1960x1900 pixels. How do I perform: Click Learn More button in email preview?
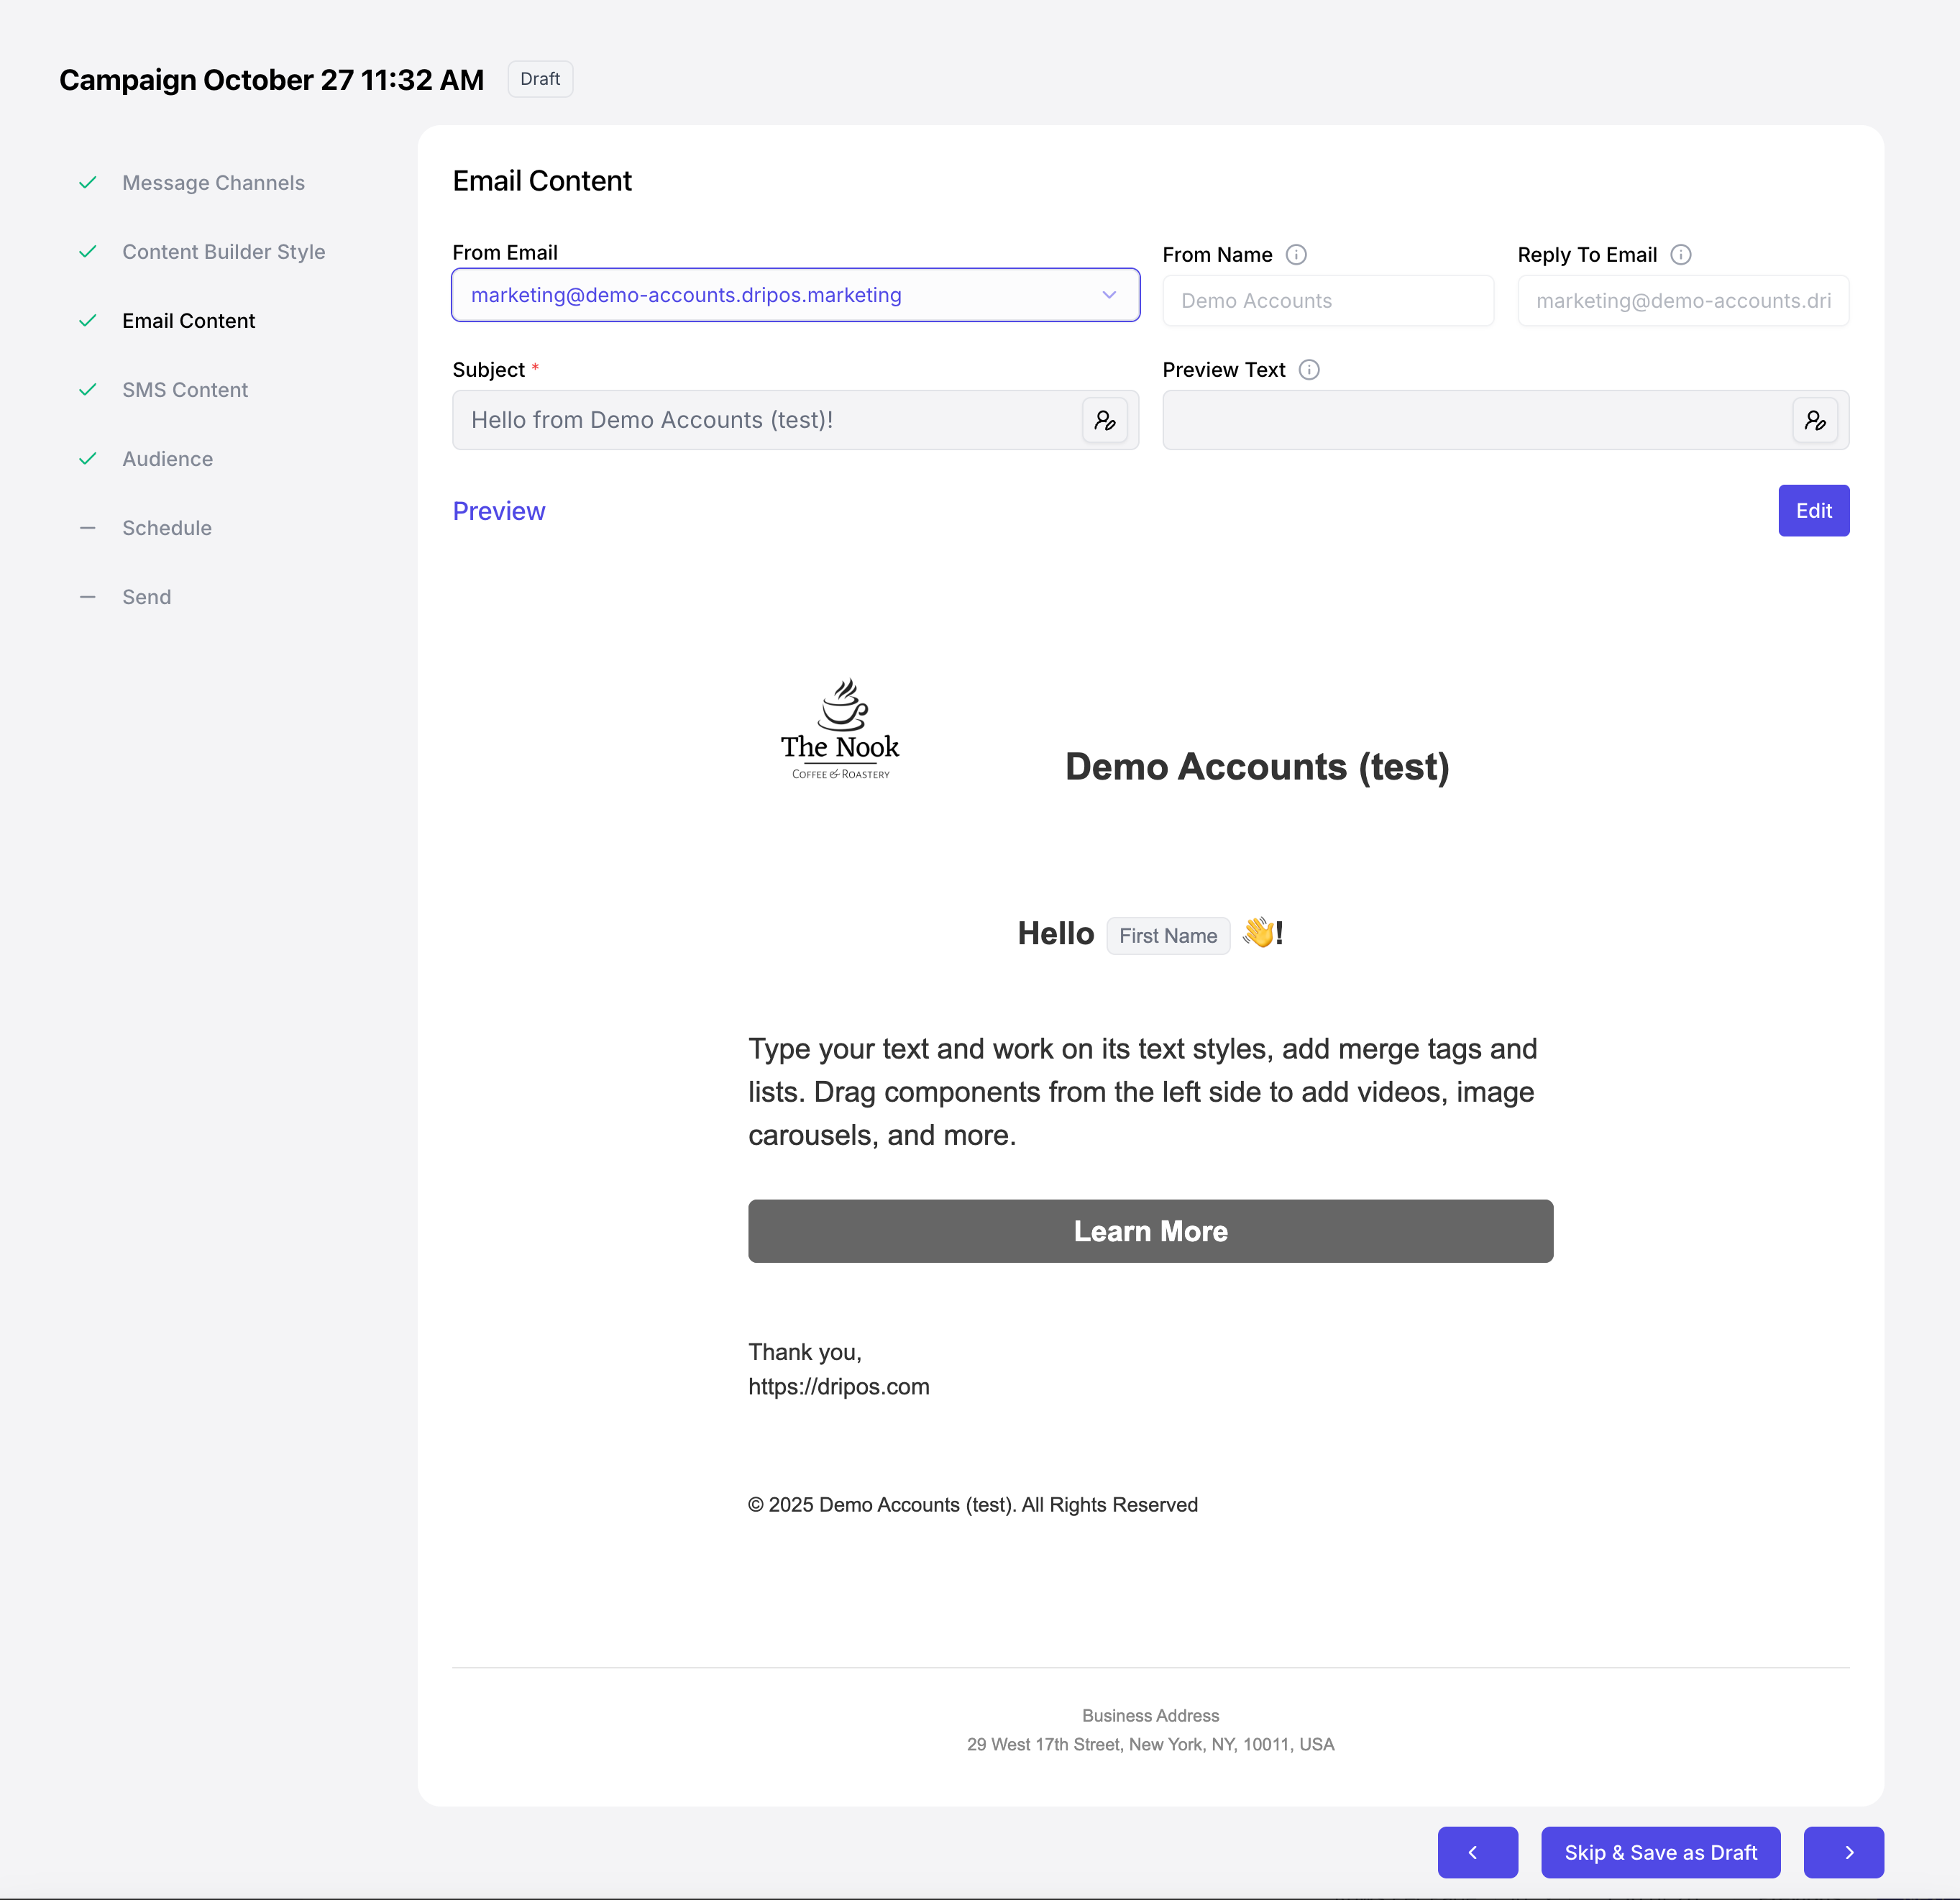pyautogui.click(x=1150, y=1231)
